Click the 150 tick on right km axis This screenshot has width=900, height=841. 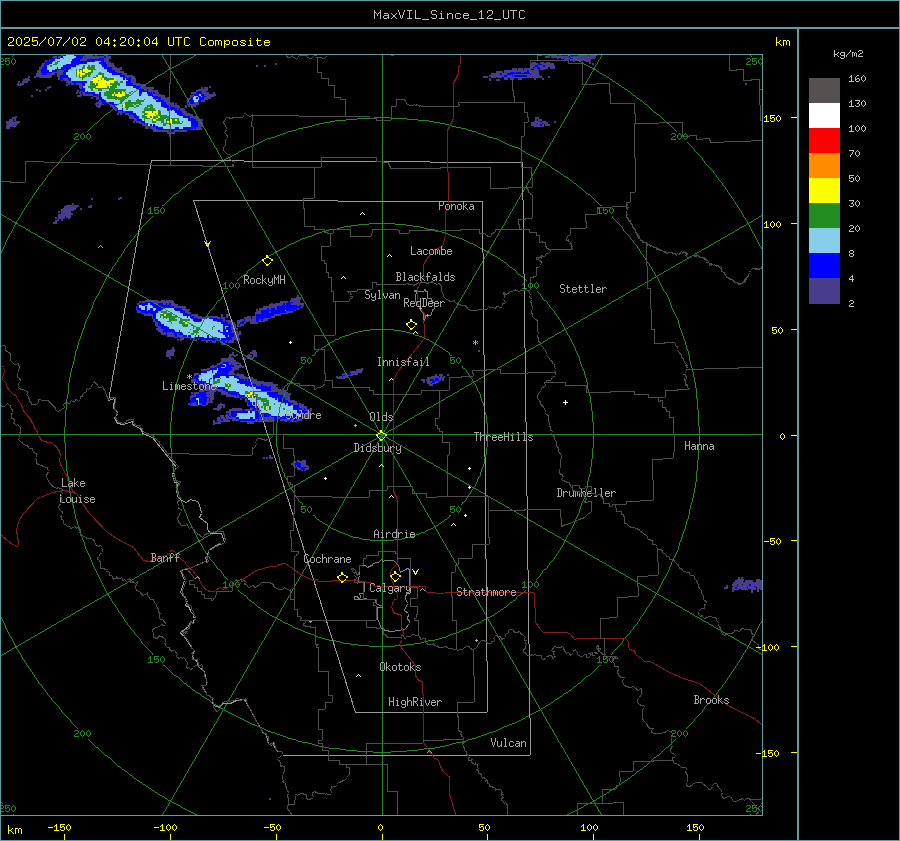772,118
